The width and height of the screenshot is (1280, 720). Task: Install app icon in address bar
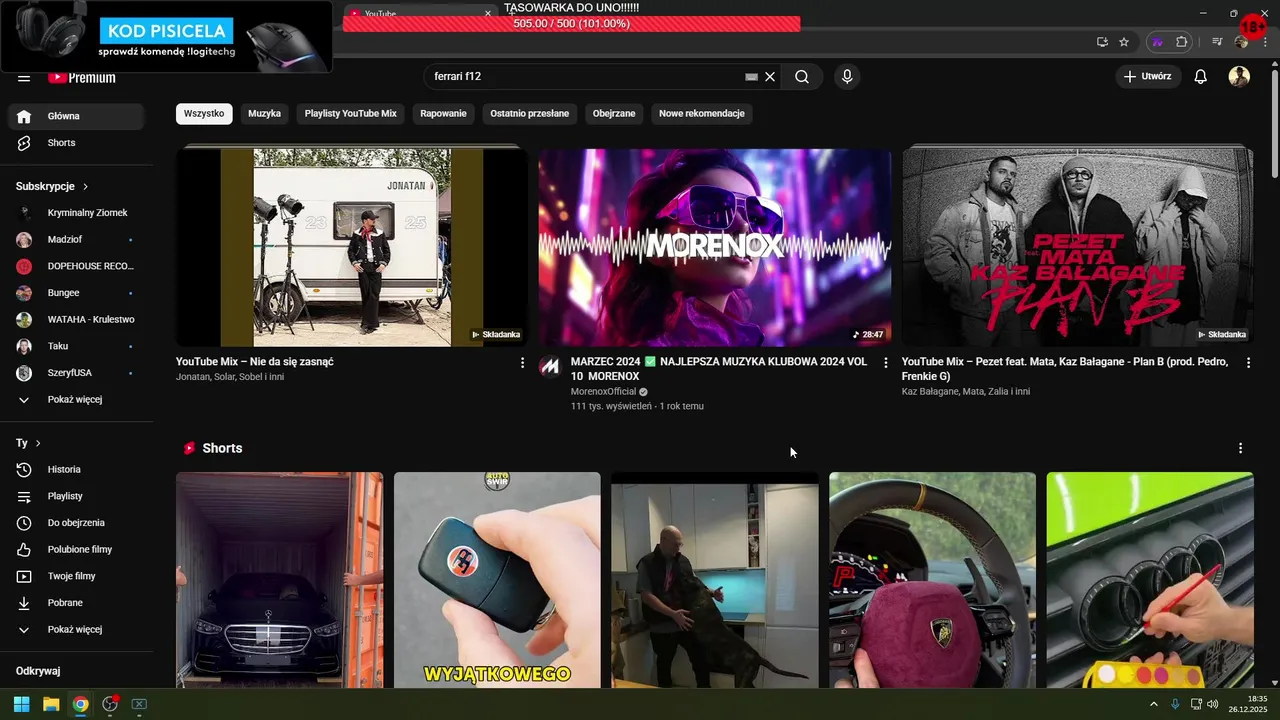[1102, 42]
